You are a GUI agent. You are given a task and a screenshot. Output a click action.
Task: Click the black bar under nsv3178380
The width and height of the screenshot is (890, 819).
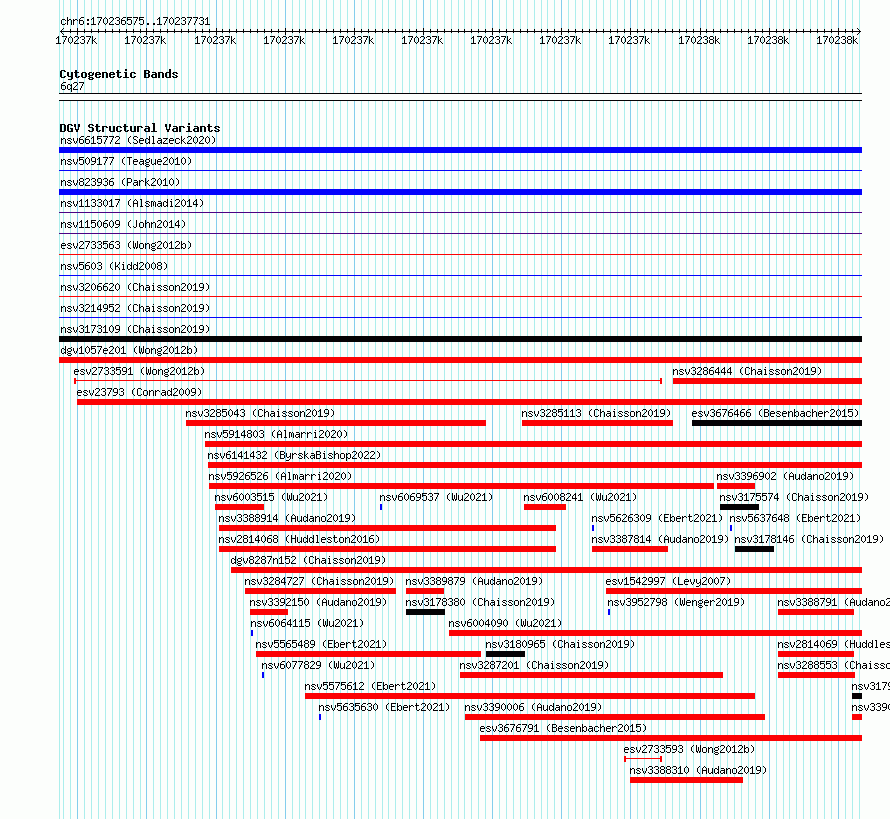[425, 612]
